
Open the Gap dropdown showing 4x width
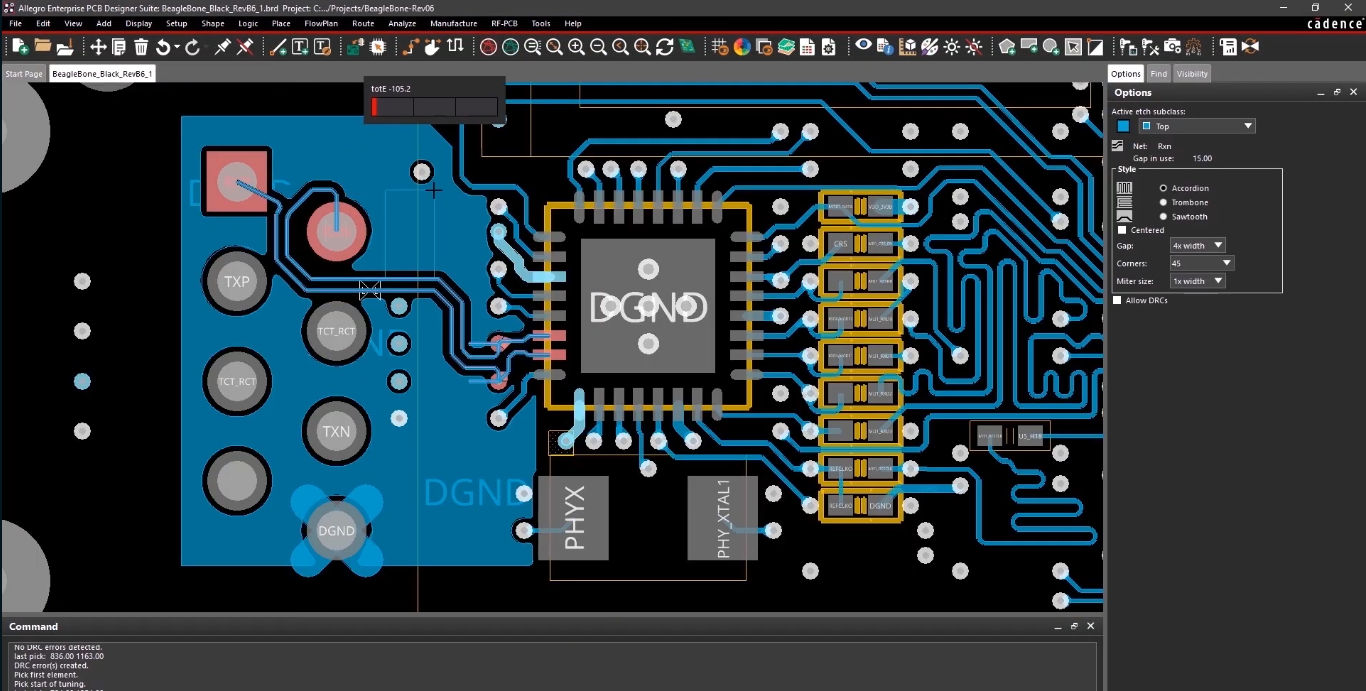click(1197, 245)
